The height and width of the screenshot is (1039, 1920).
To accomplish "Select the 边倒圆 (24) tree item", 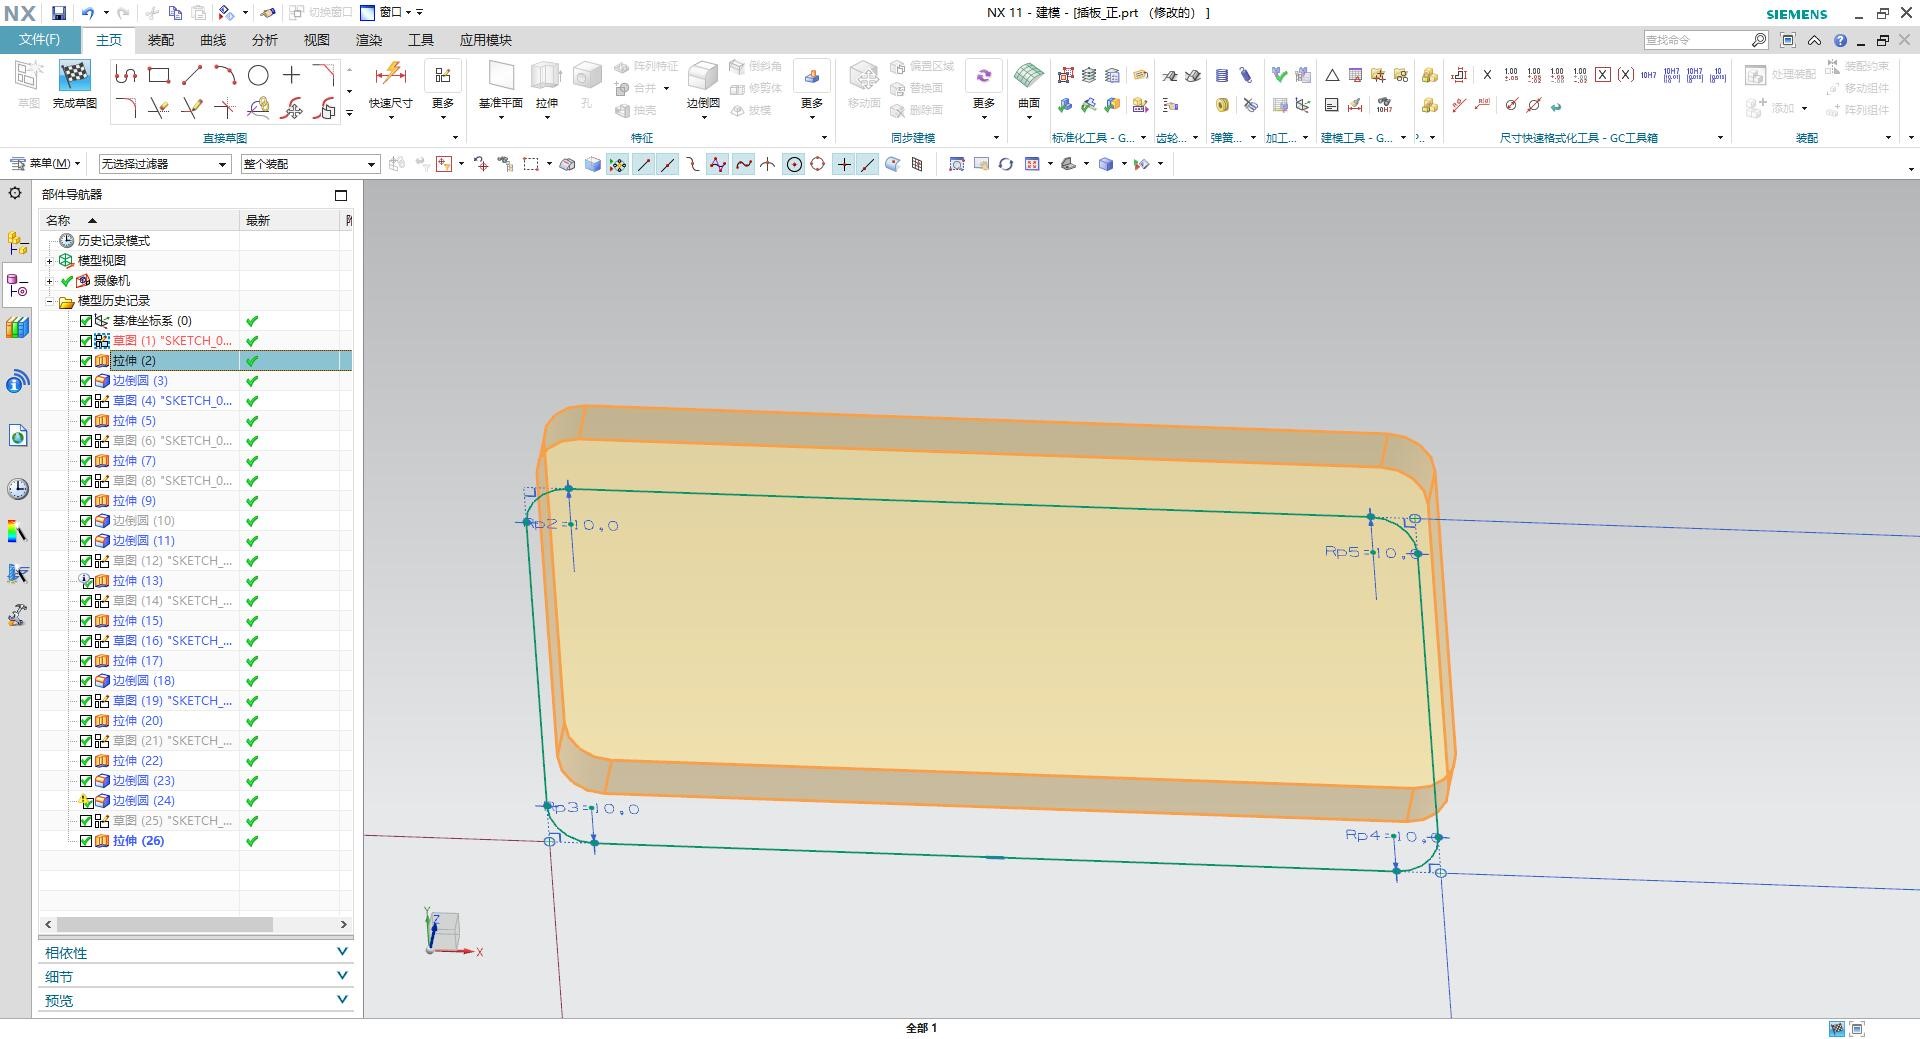I will (143, 801).
